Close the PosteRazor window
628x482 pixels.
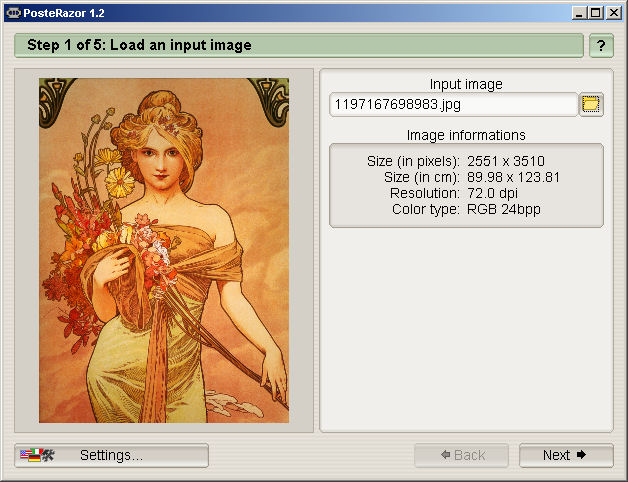click(614, 13)
